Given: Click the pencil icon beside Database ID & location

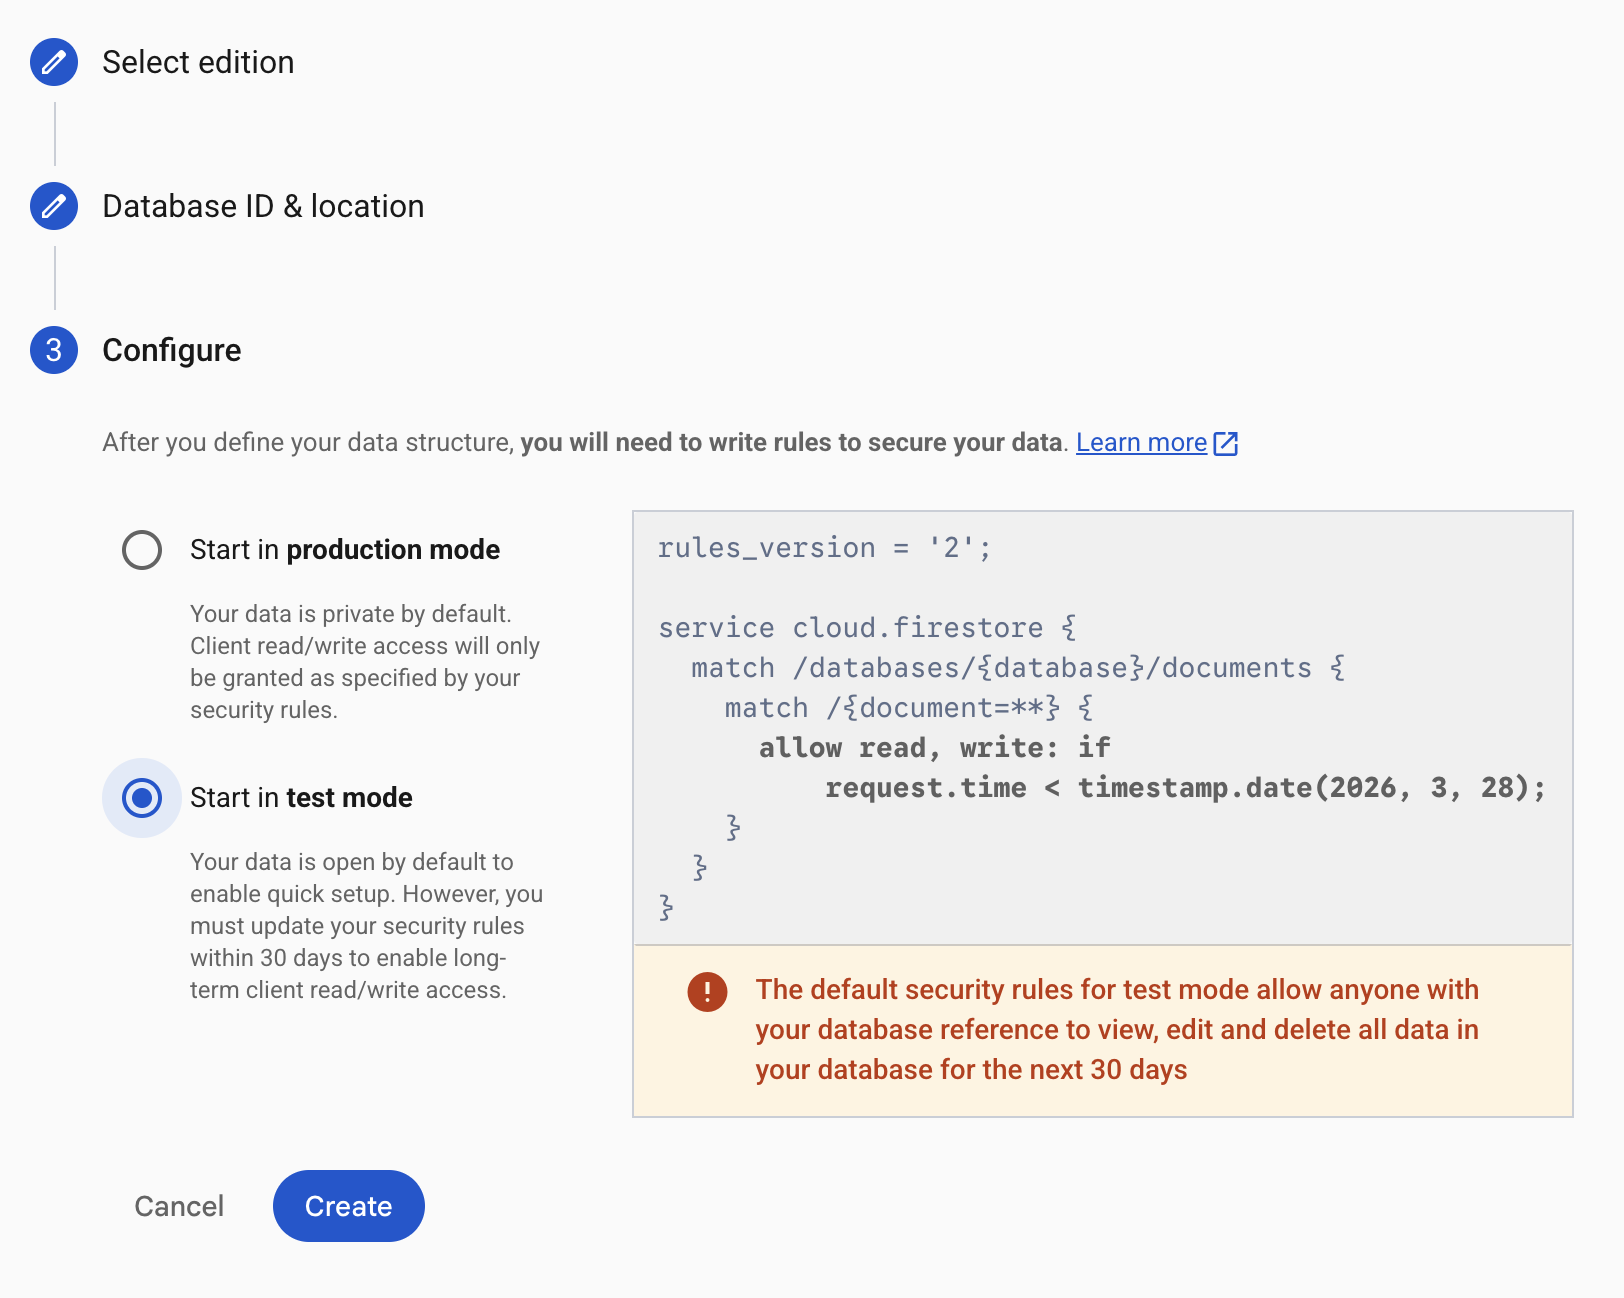Looking at the screenshot, I should pyautogui.click(x=54, y=206).
